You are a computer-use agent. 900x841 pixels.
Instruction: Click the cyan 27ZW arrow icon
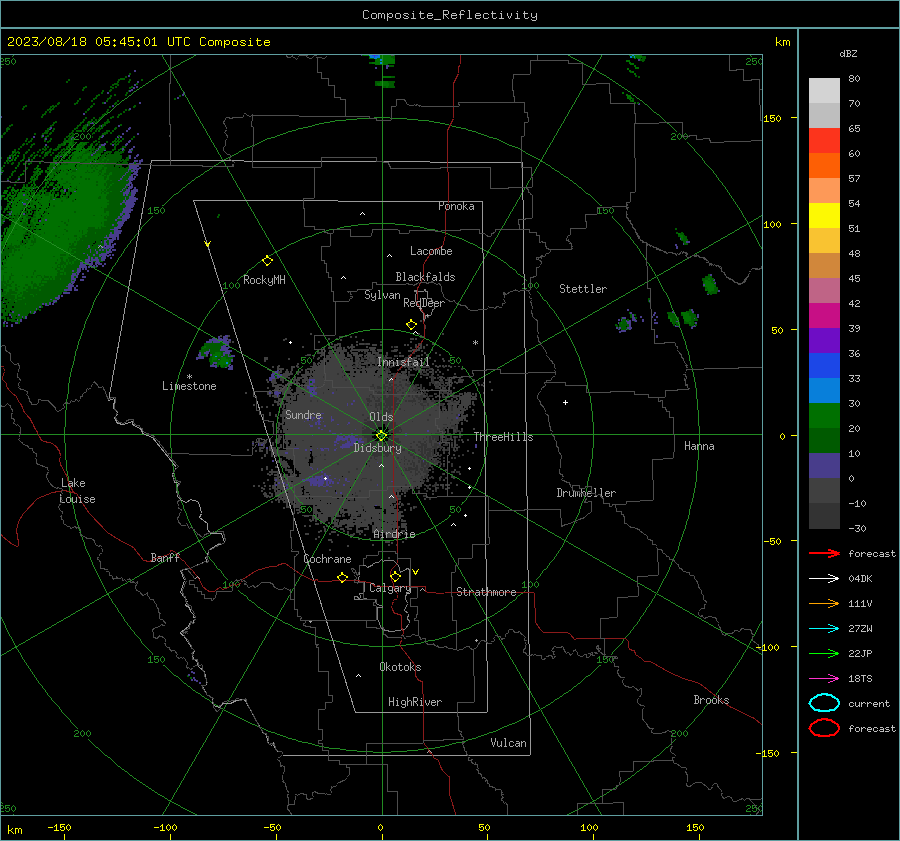(x=824, y=629)
